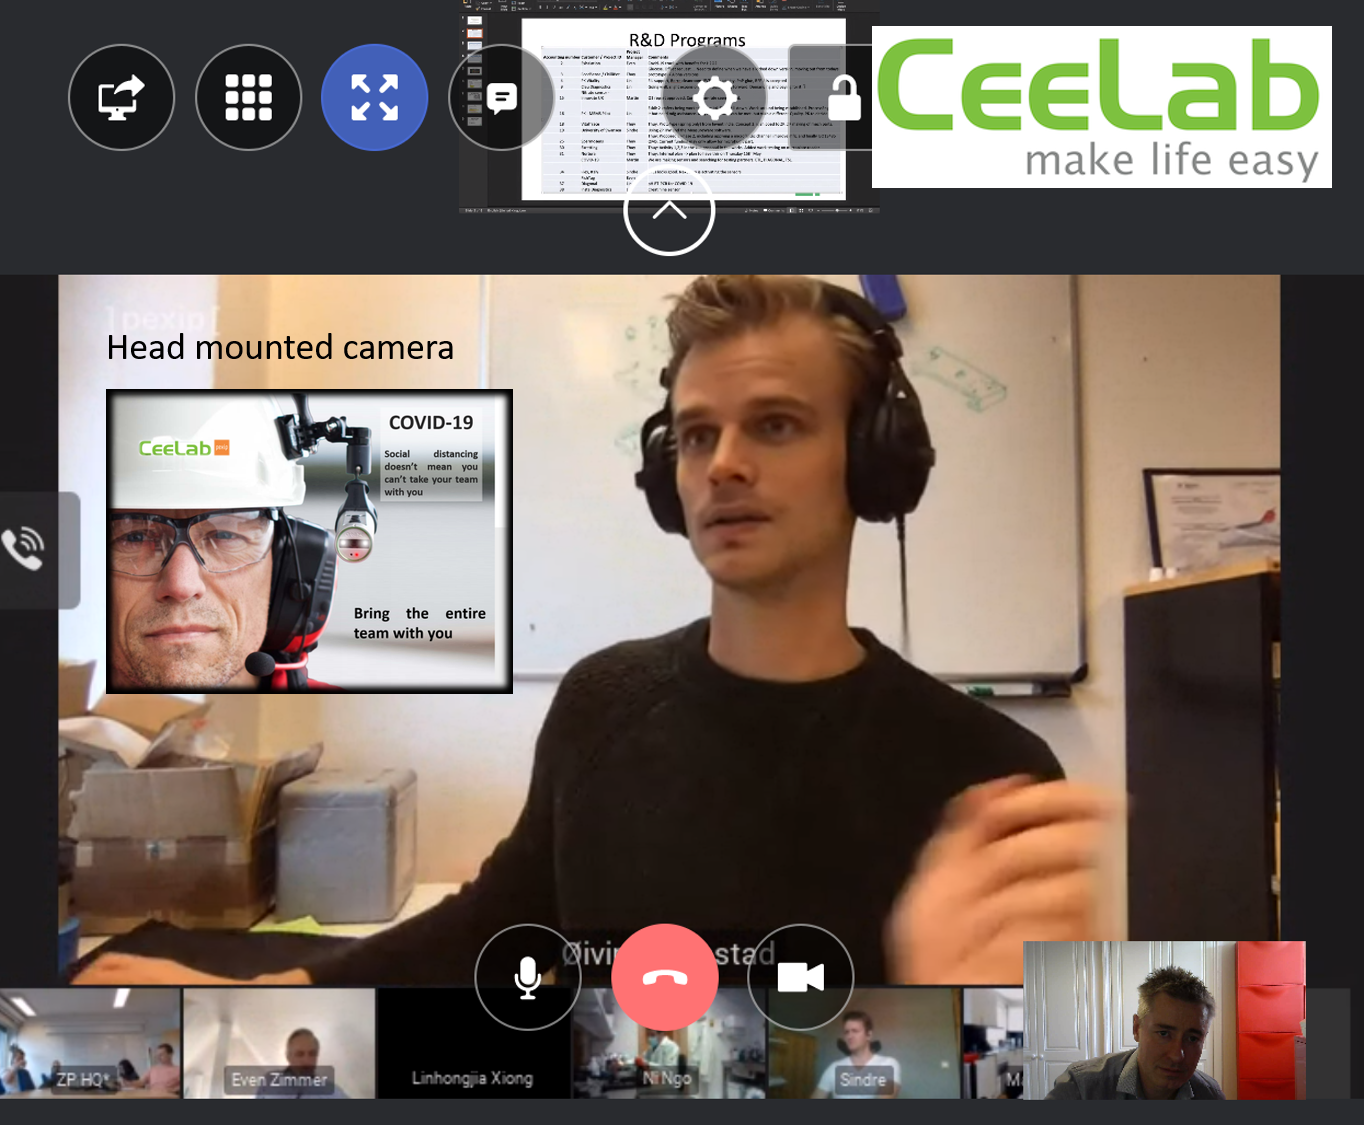Click the self-view video at bottom right
Screen dimensions: 1364x1125
click(x=1164, y=1020)
